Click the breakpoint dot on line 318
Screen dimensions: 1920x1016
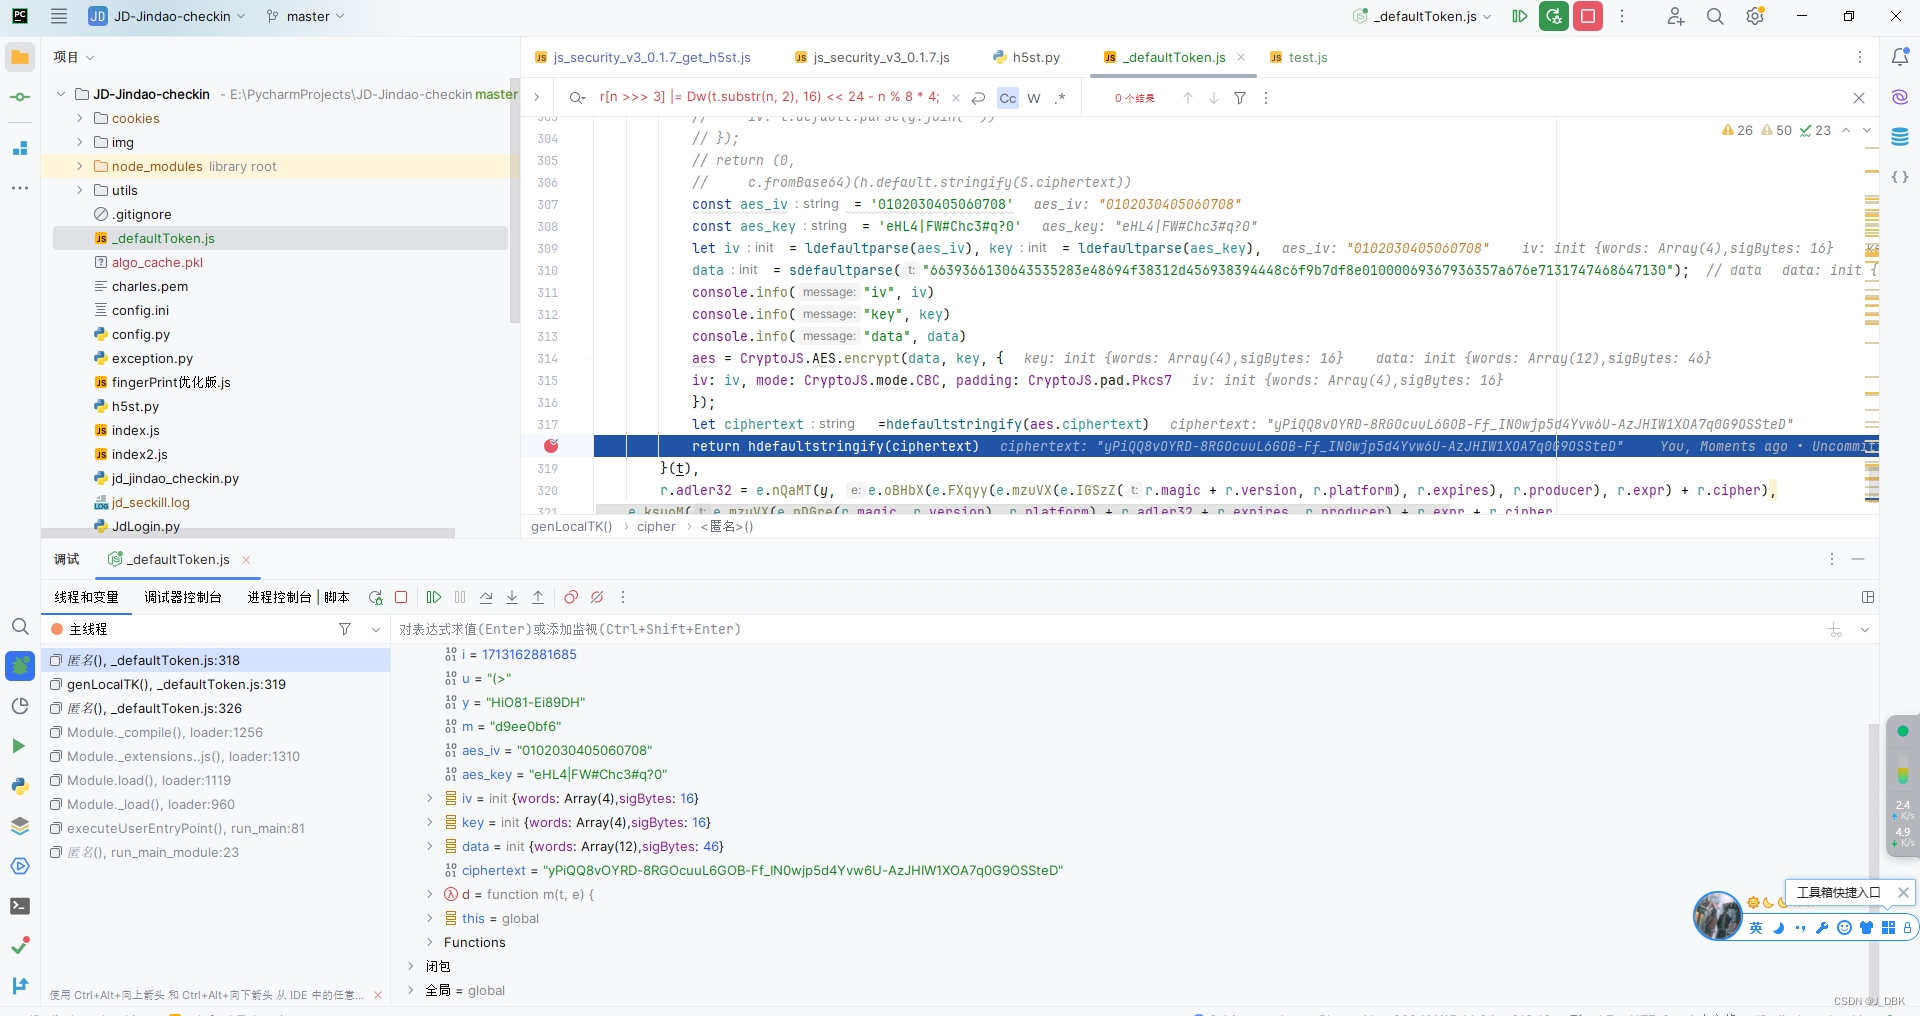552,447
